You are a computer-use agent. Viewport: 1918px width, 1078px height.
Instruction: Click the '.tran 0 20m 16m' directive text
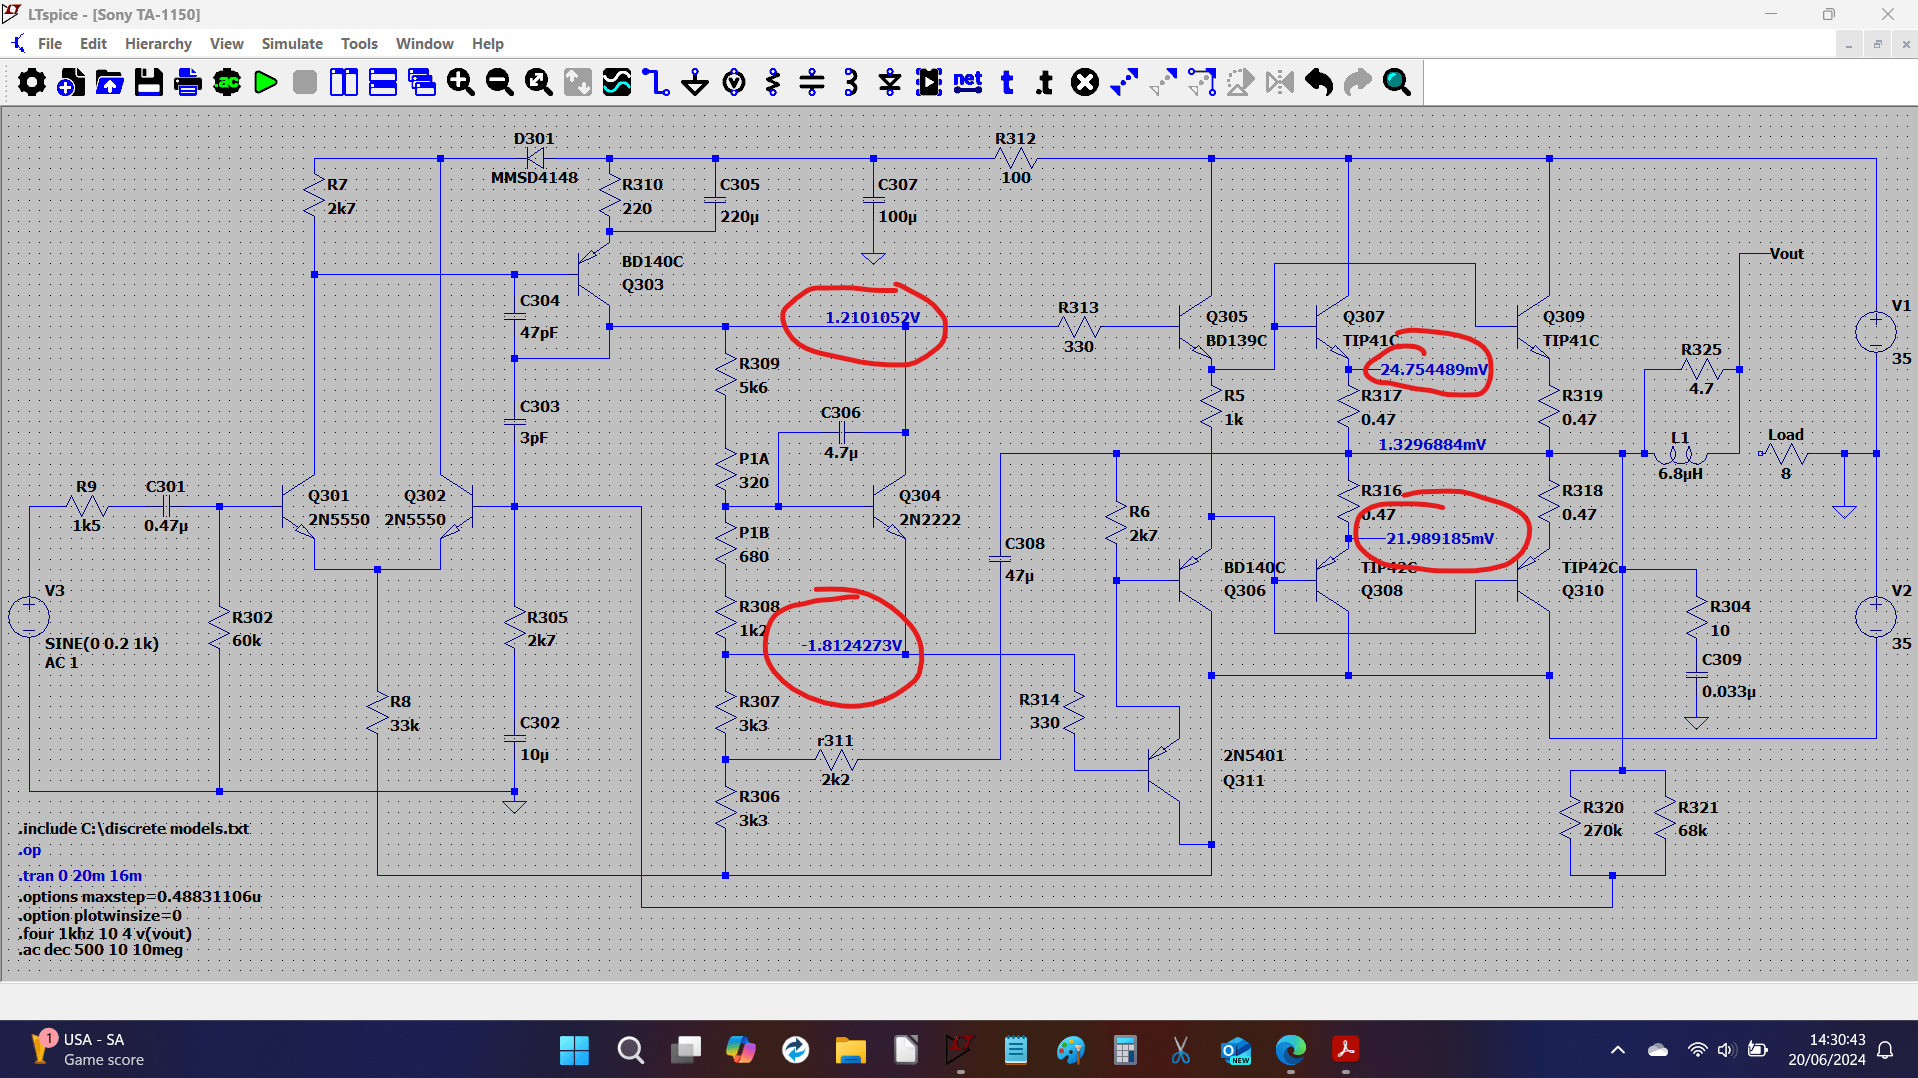tap(81, 875)
